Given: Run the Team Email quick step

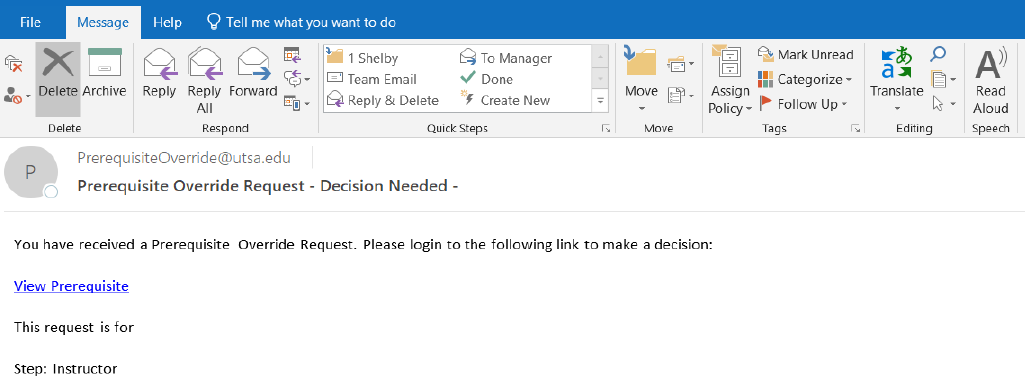Looking at the screenshot, I should point(371,79).
